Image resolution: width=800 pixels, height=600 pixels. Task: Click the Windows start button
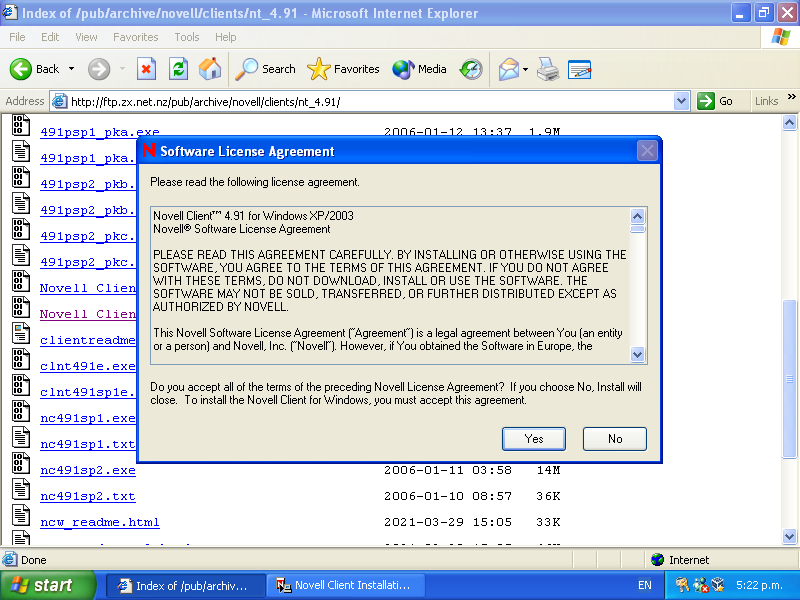[x=48, y=585]
